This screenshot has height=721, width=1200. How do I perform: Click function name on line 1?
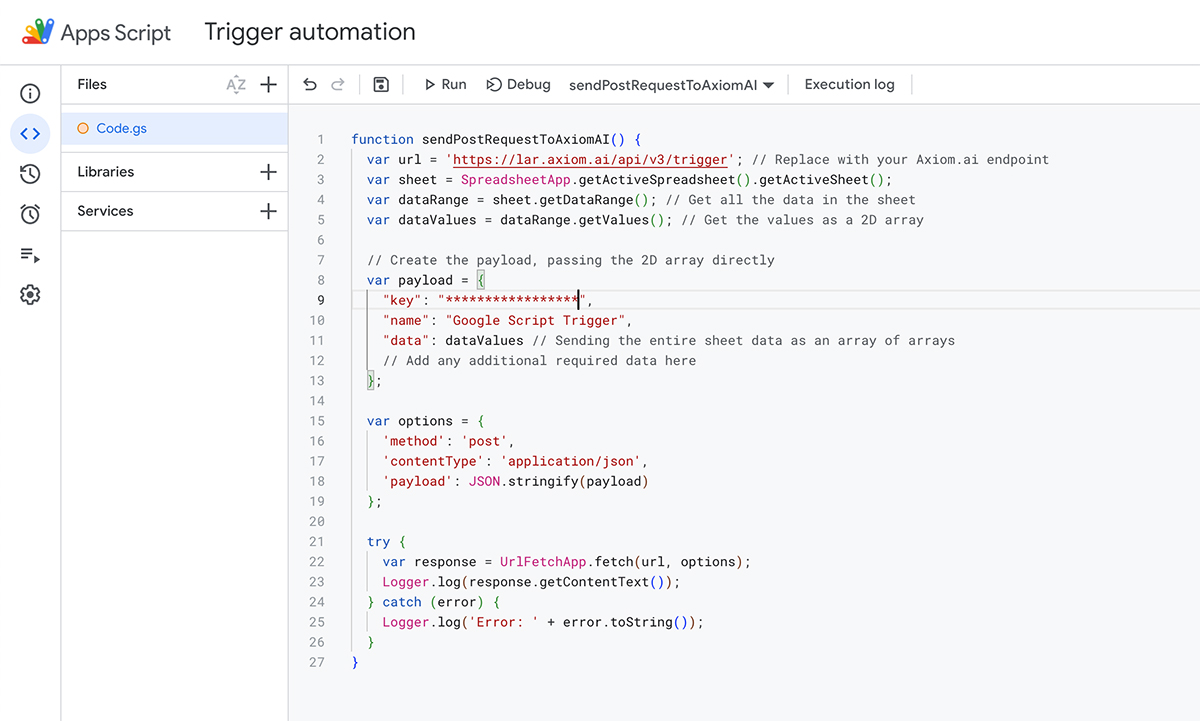[515, 140]
